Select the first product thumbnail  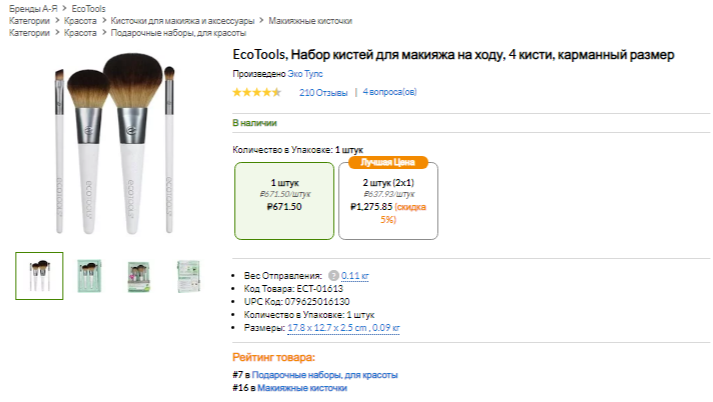click(x=40, y=275)
